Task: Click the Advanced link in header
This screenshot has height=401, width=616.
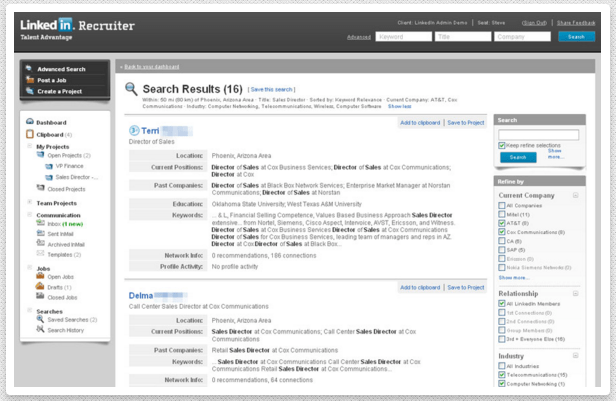Action: [x=359, y=37]
